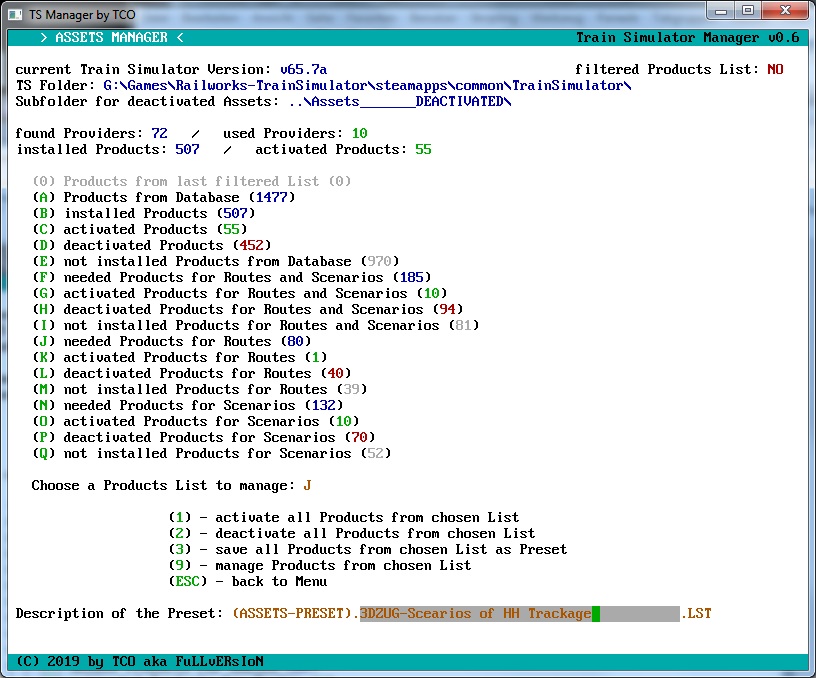The width and height of the screenshot is (816, 678).
Task: Select (Q) not installed Products for Scenarios
Action: click(211, 454)
